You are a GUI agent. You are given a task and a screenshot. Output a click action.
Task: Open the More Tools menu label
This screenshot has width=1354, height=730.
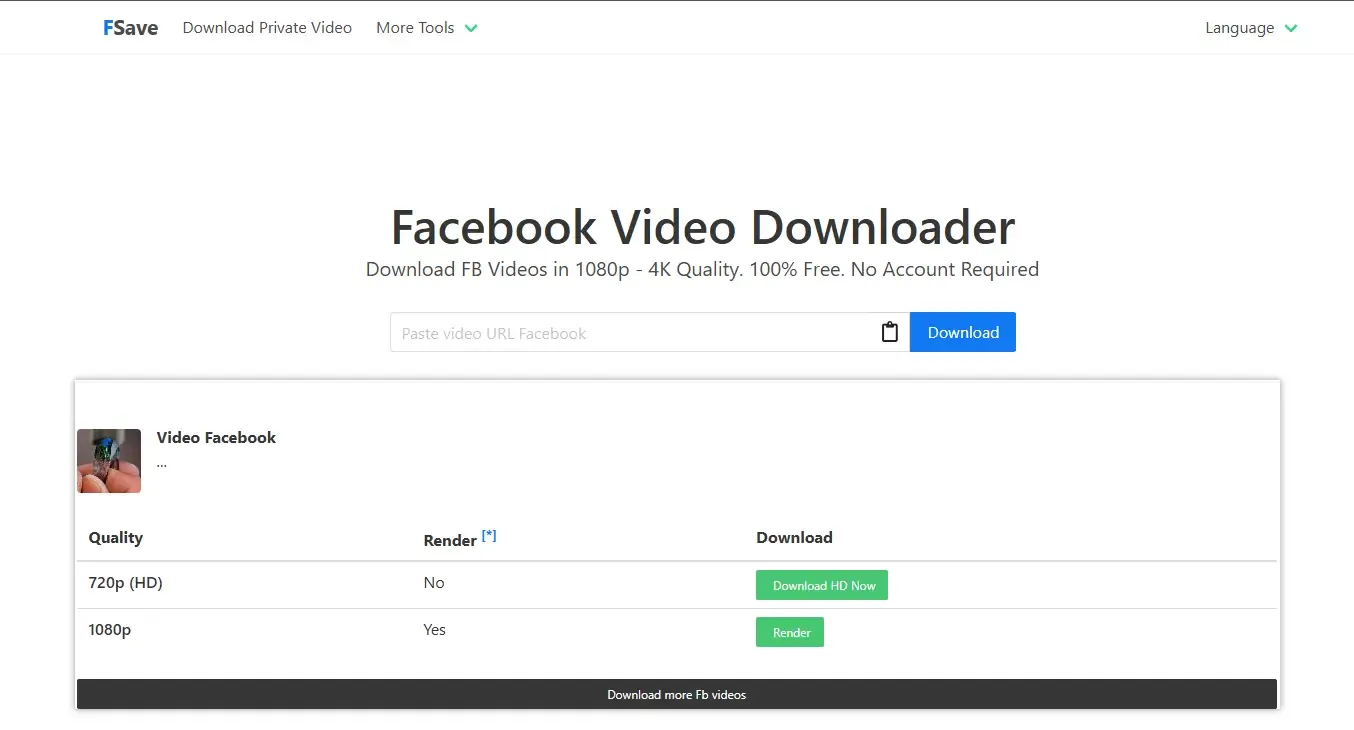click(x=415, y=28)
